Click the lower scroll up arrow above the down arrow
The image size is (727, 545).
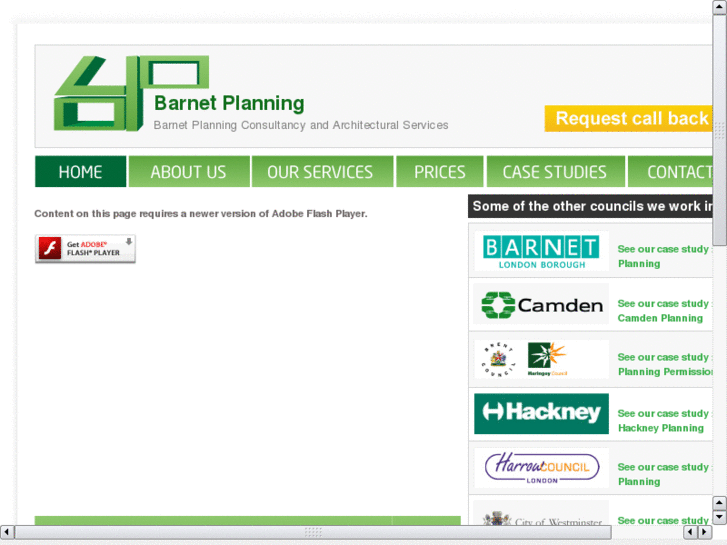[719, 503]
